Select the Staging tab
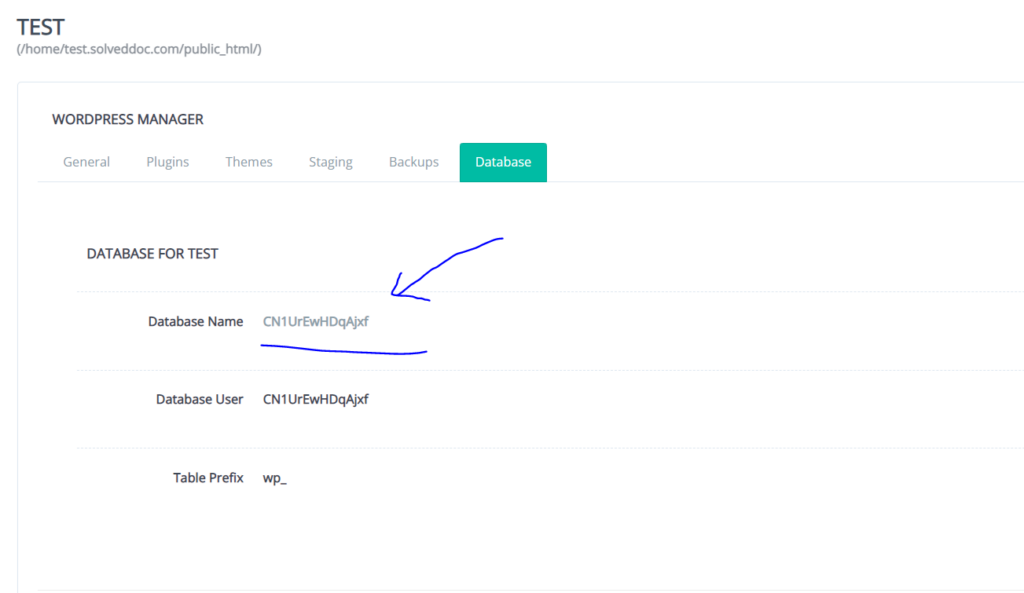 [330, 162]
